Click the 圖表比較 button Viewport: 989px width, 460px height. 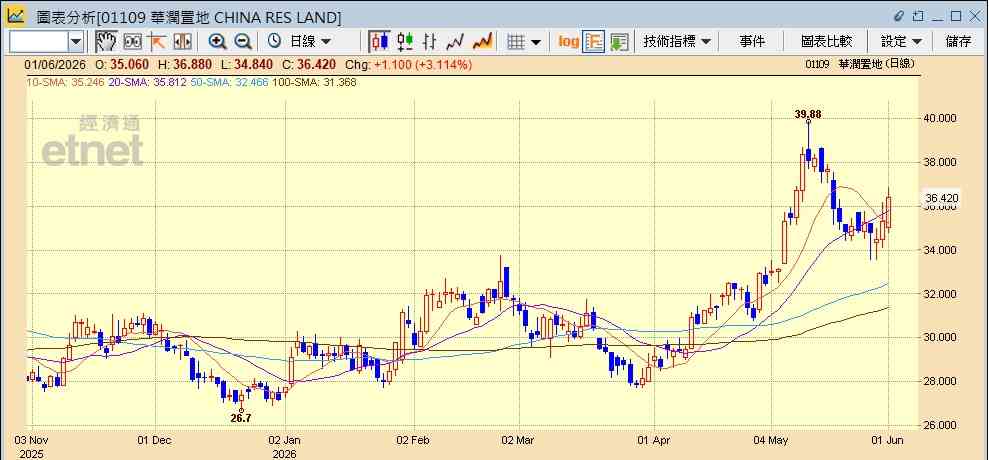tap(826, 42)
